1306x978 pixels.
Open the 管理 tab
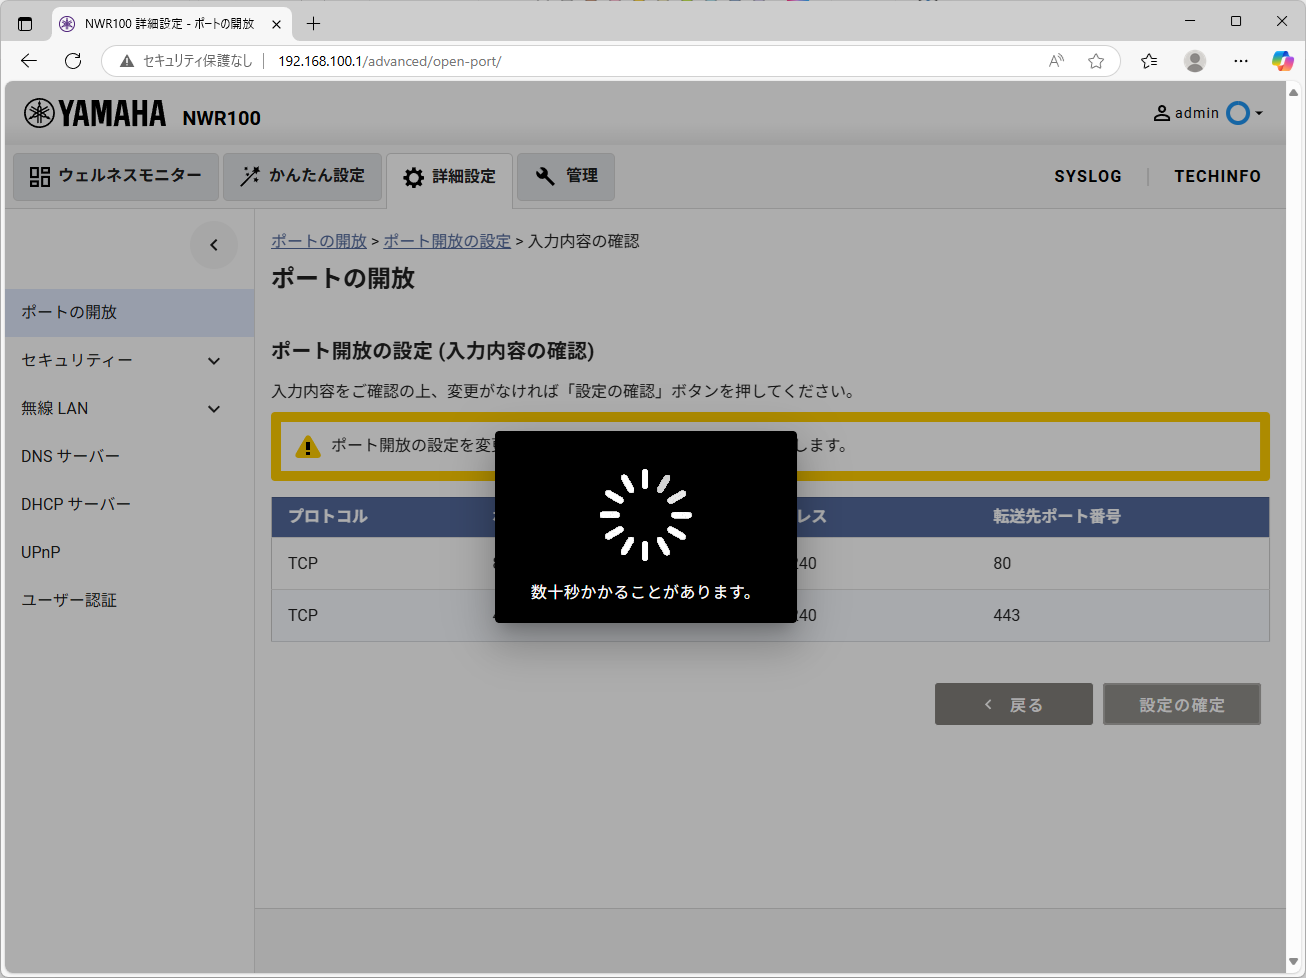(x=566, y=176)
